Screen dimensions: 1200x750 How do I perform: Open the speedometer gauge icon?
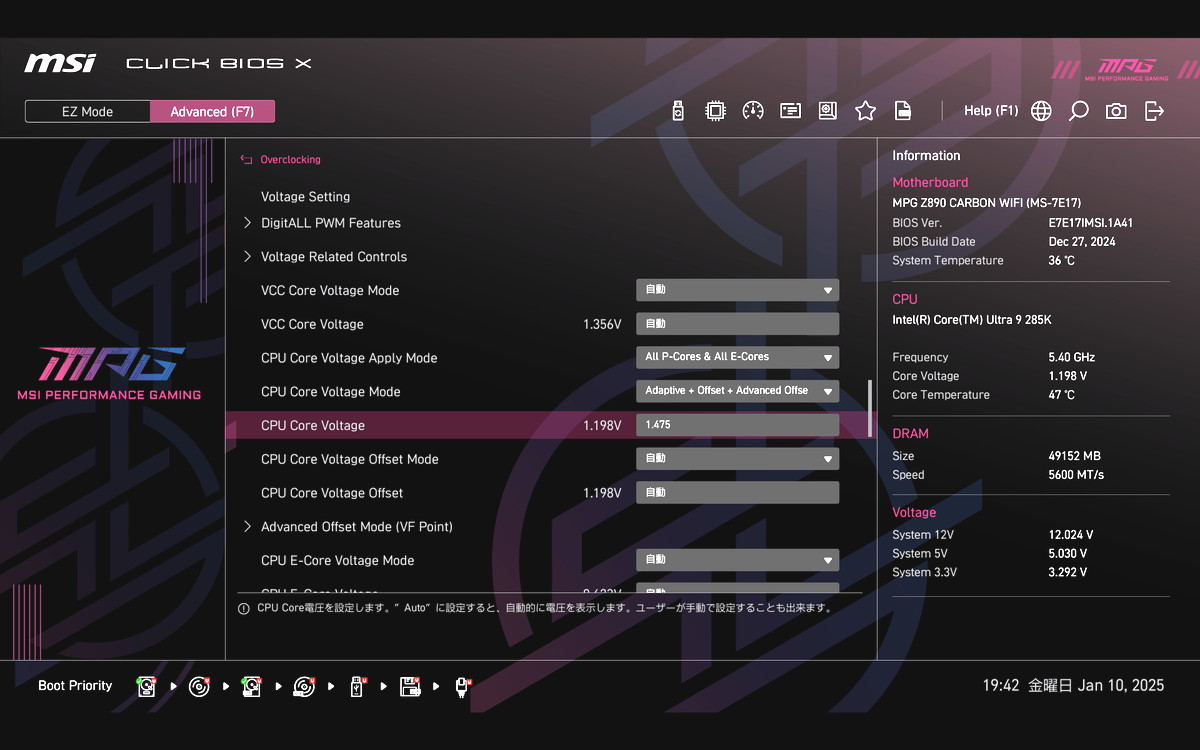pos(753,111)
